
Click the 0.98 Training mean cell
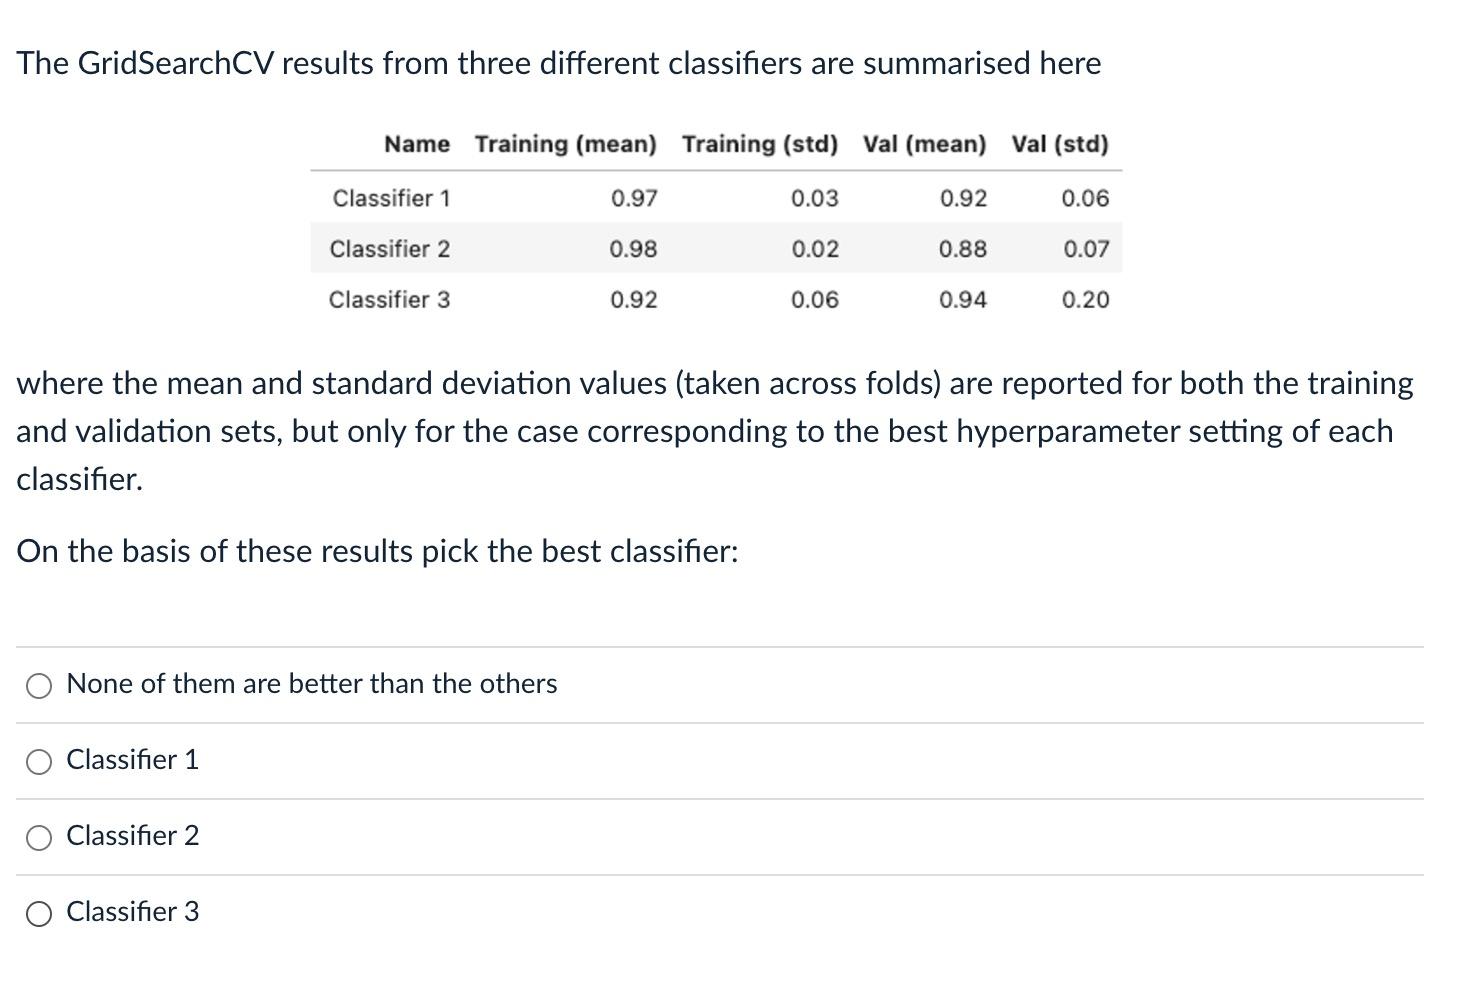tap(635, 249)
